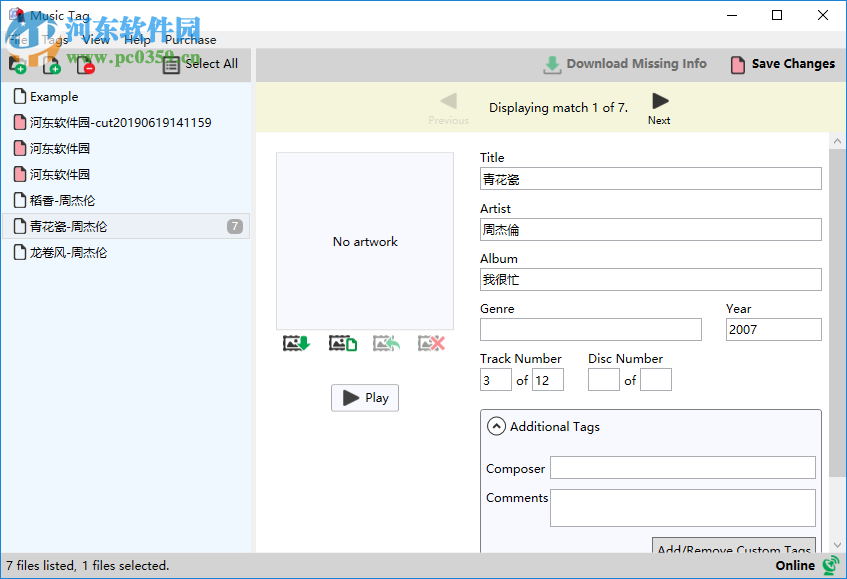847x579 pixels.
Task: Click the match count badge 7
Action: click(234, 226)
